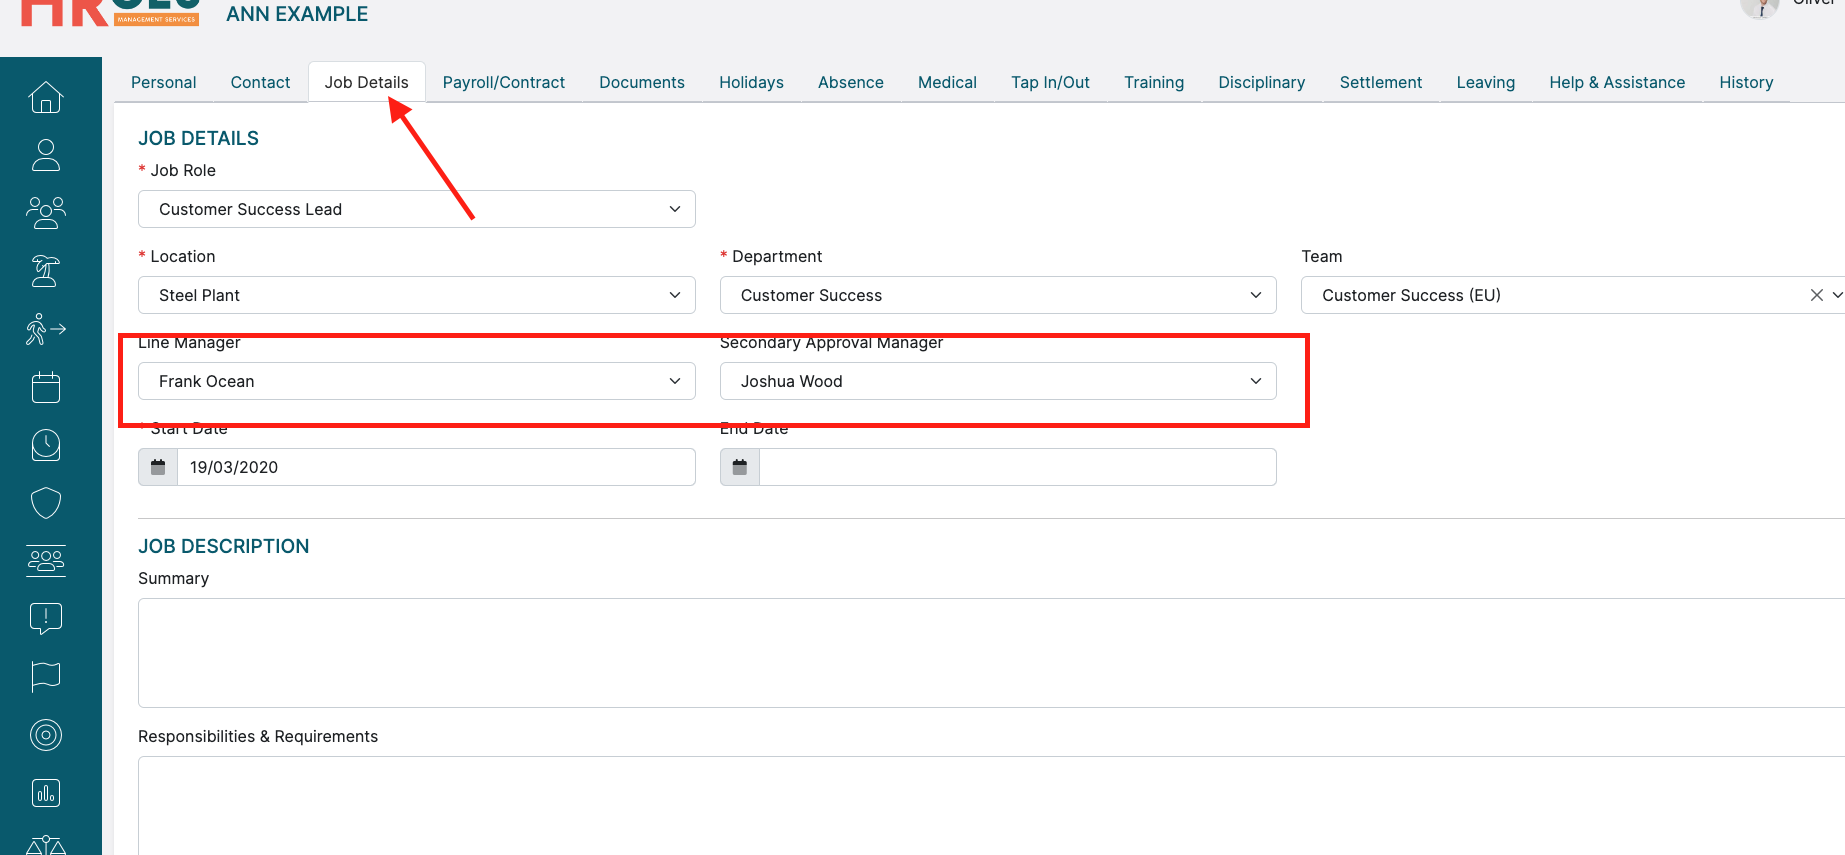This screenshot has width=1845, height=855.
Task: Go to the Disciplinary tab
Action: [x=1261, y=82]
